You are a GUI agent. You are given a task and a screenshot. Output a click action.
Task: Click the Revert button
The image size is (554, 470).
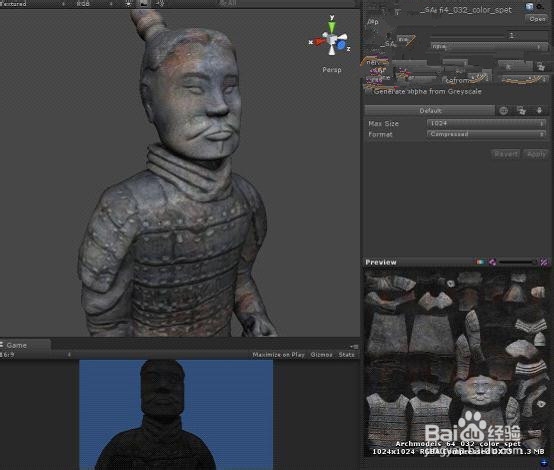[x=506, y=154]
